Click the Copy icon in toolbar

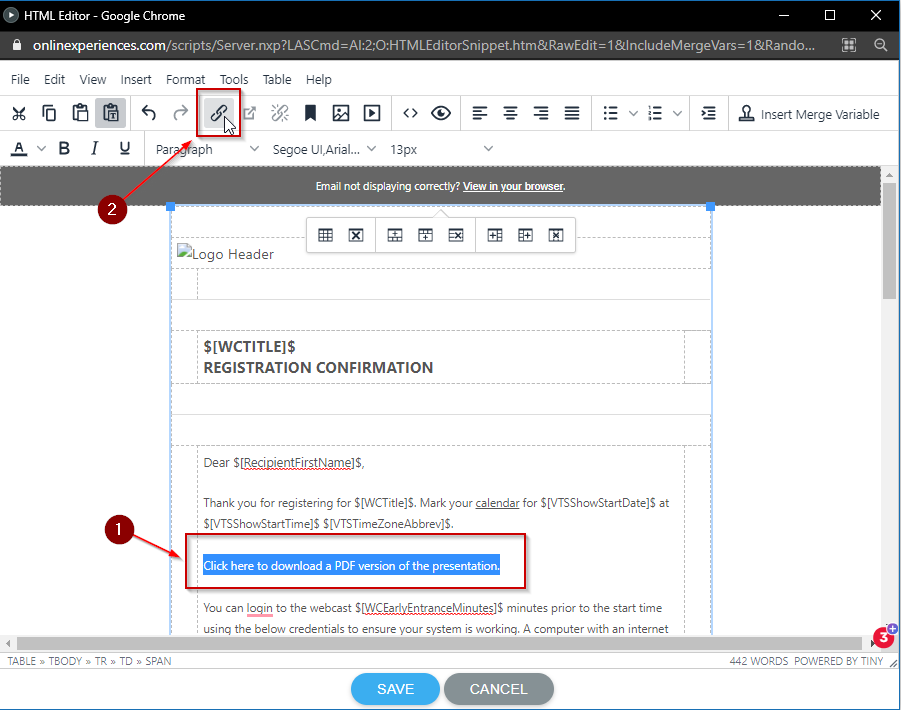(49, 113)
